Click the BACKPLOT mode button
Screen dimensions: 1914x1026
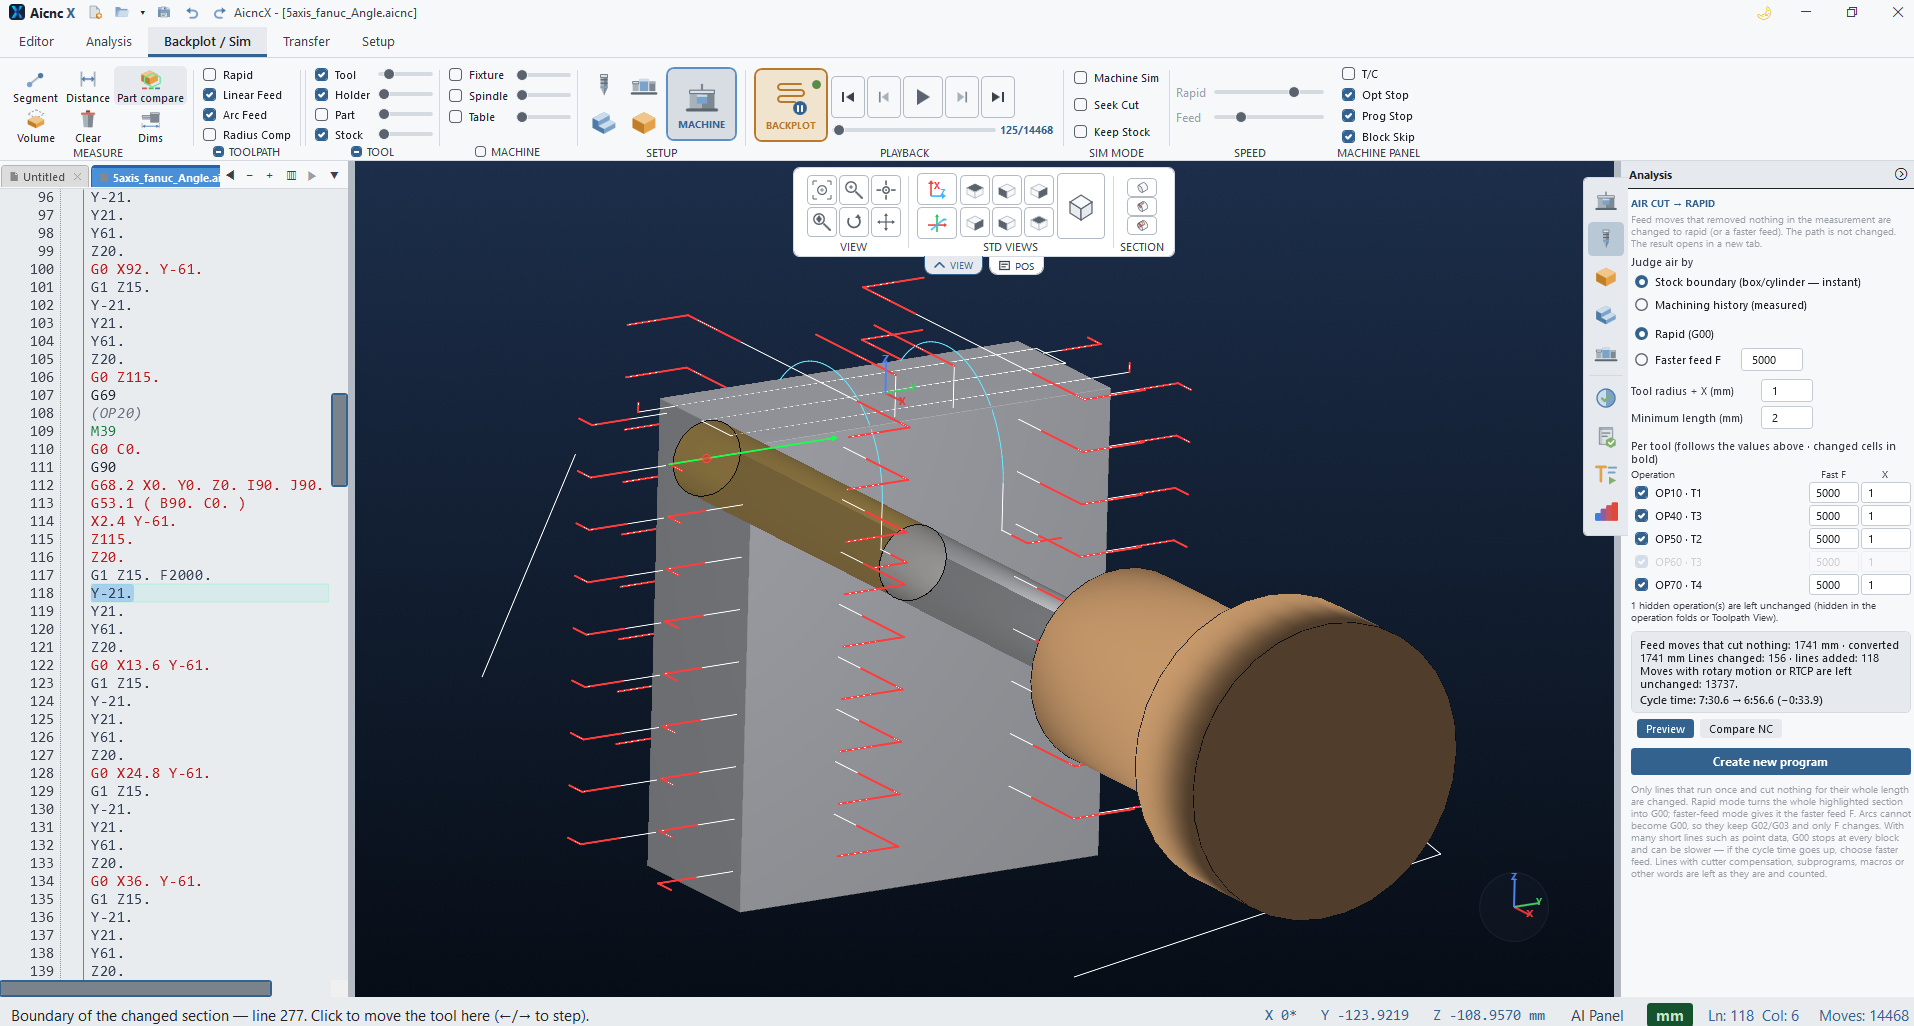tap(790, 104)
